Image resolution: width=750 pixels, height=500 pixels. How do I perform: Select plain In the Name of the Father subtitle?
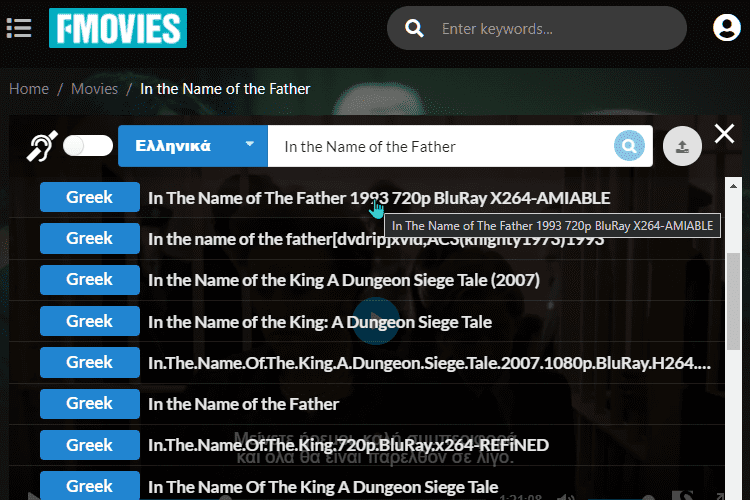click(x=243, y=404)
